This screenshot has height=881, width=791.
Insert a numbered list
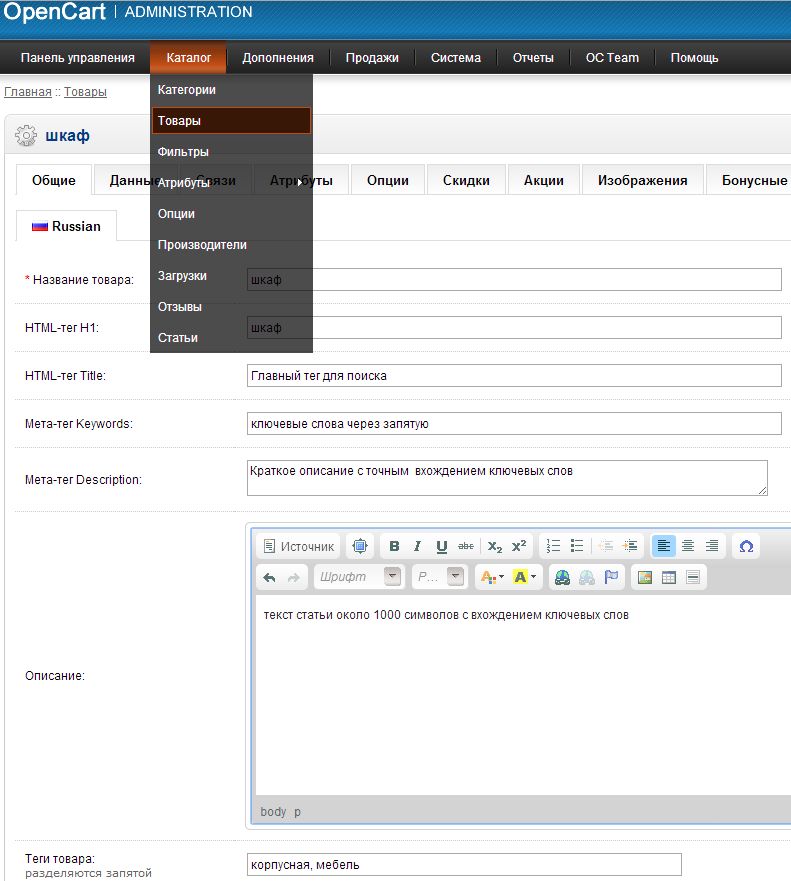pyautogui.click(x=555, y=546)
